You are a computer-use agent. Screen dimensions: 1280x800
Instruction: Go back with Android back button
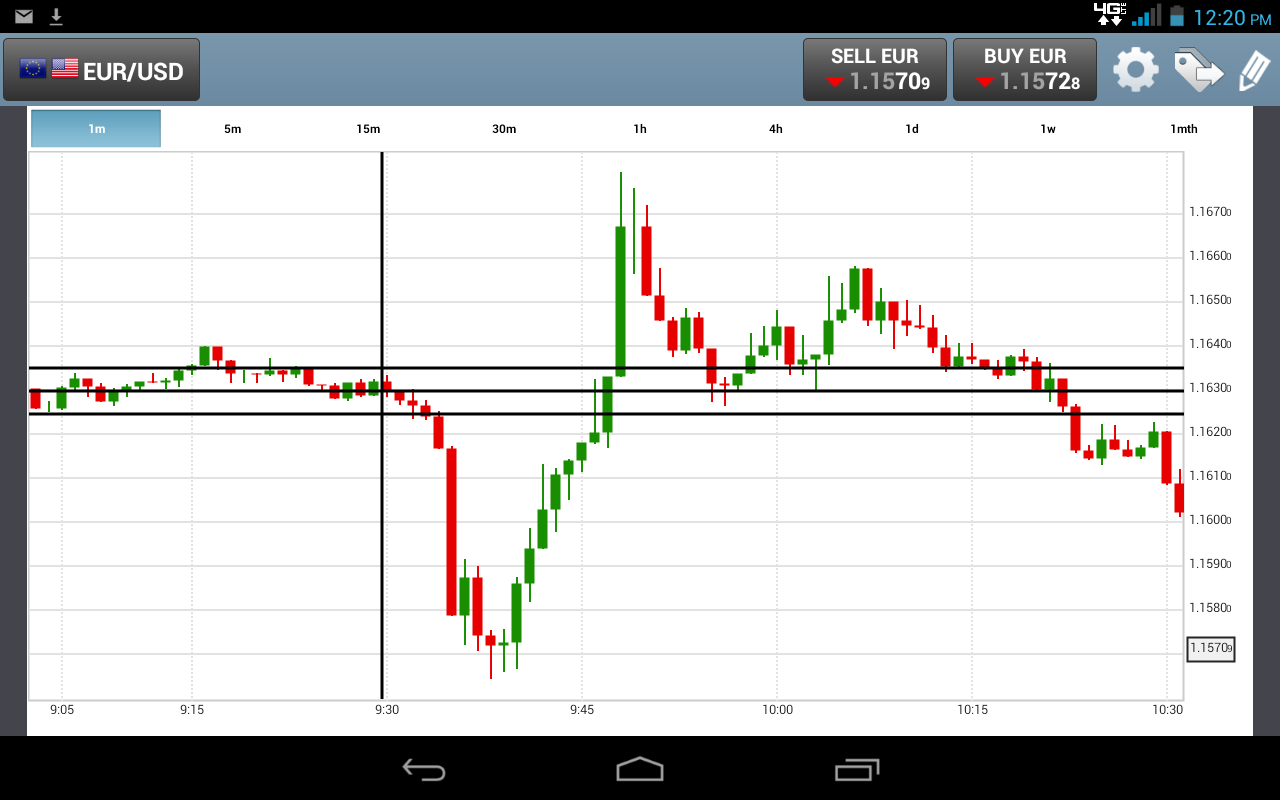(424, 769)
